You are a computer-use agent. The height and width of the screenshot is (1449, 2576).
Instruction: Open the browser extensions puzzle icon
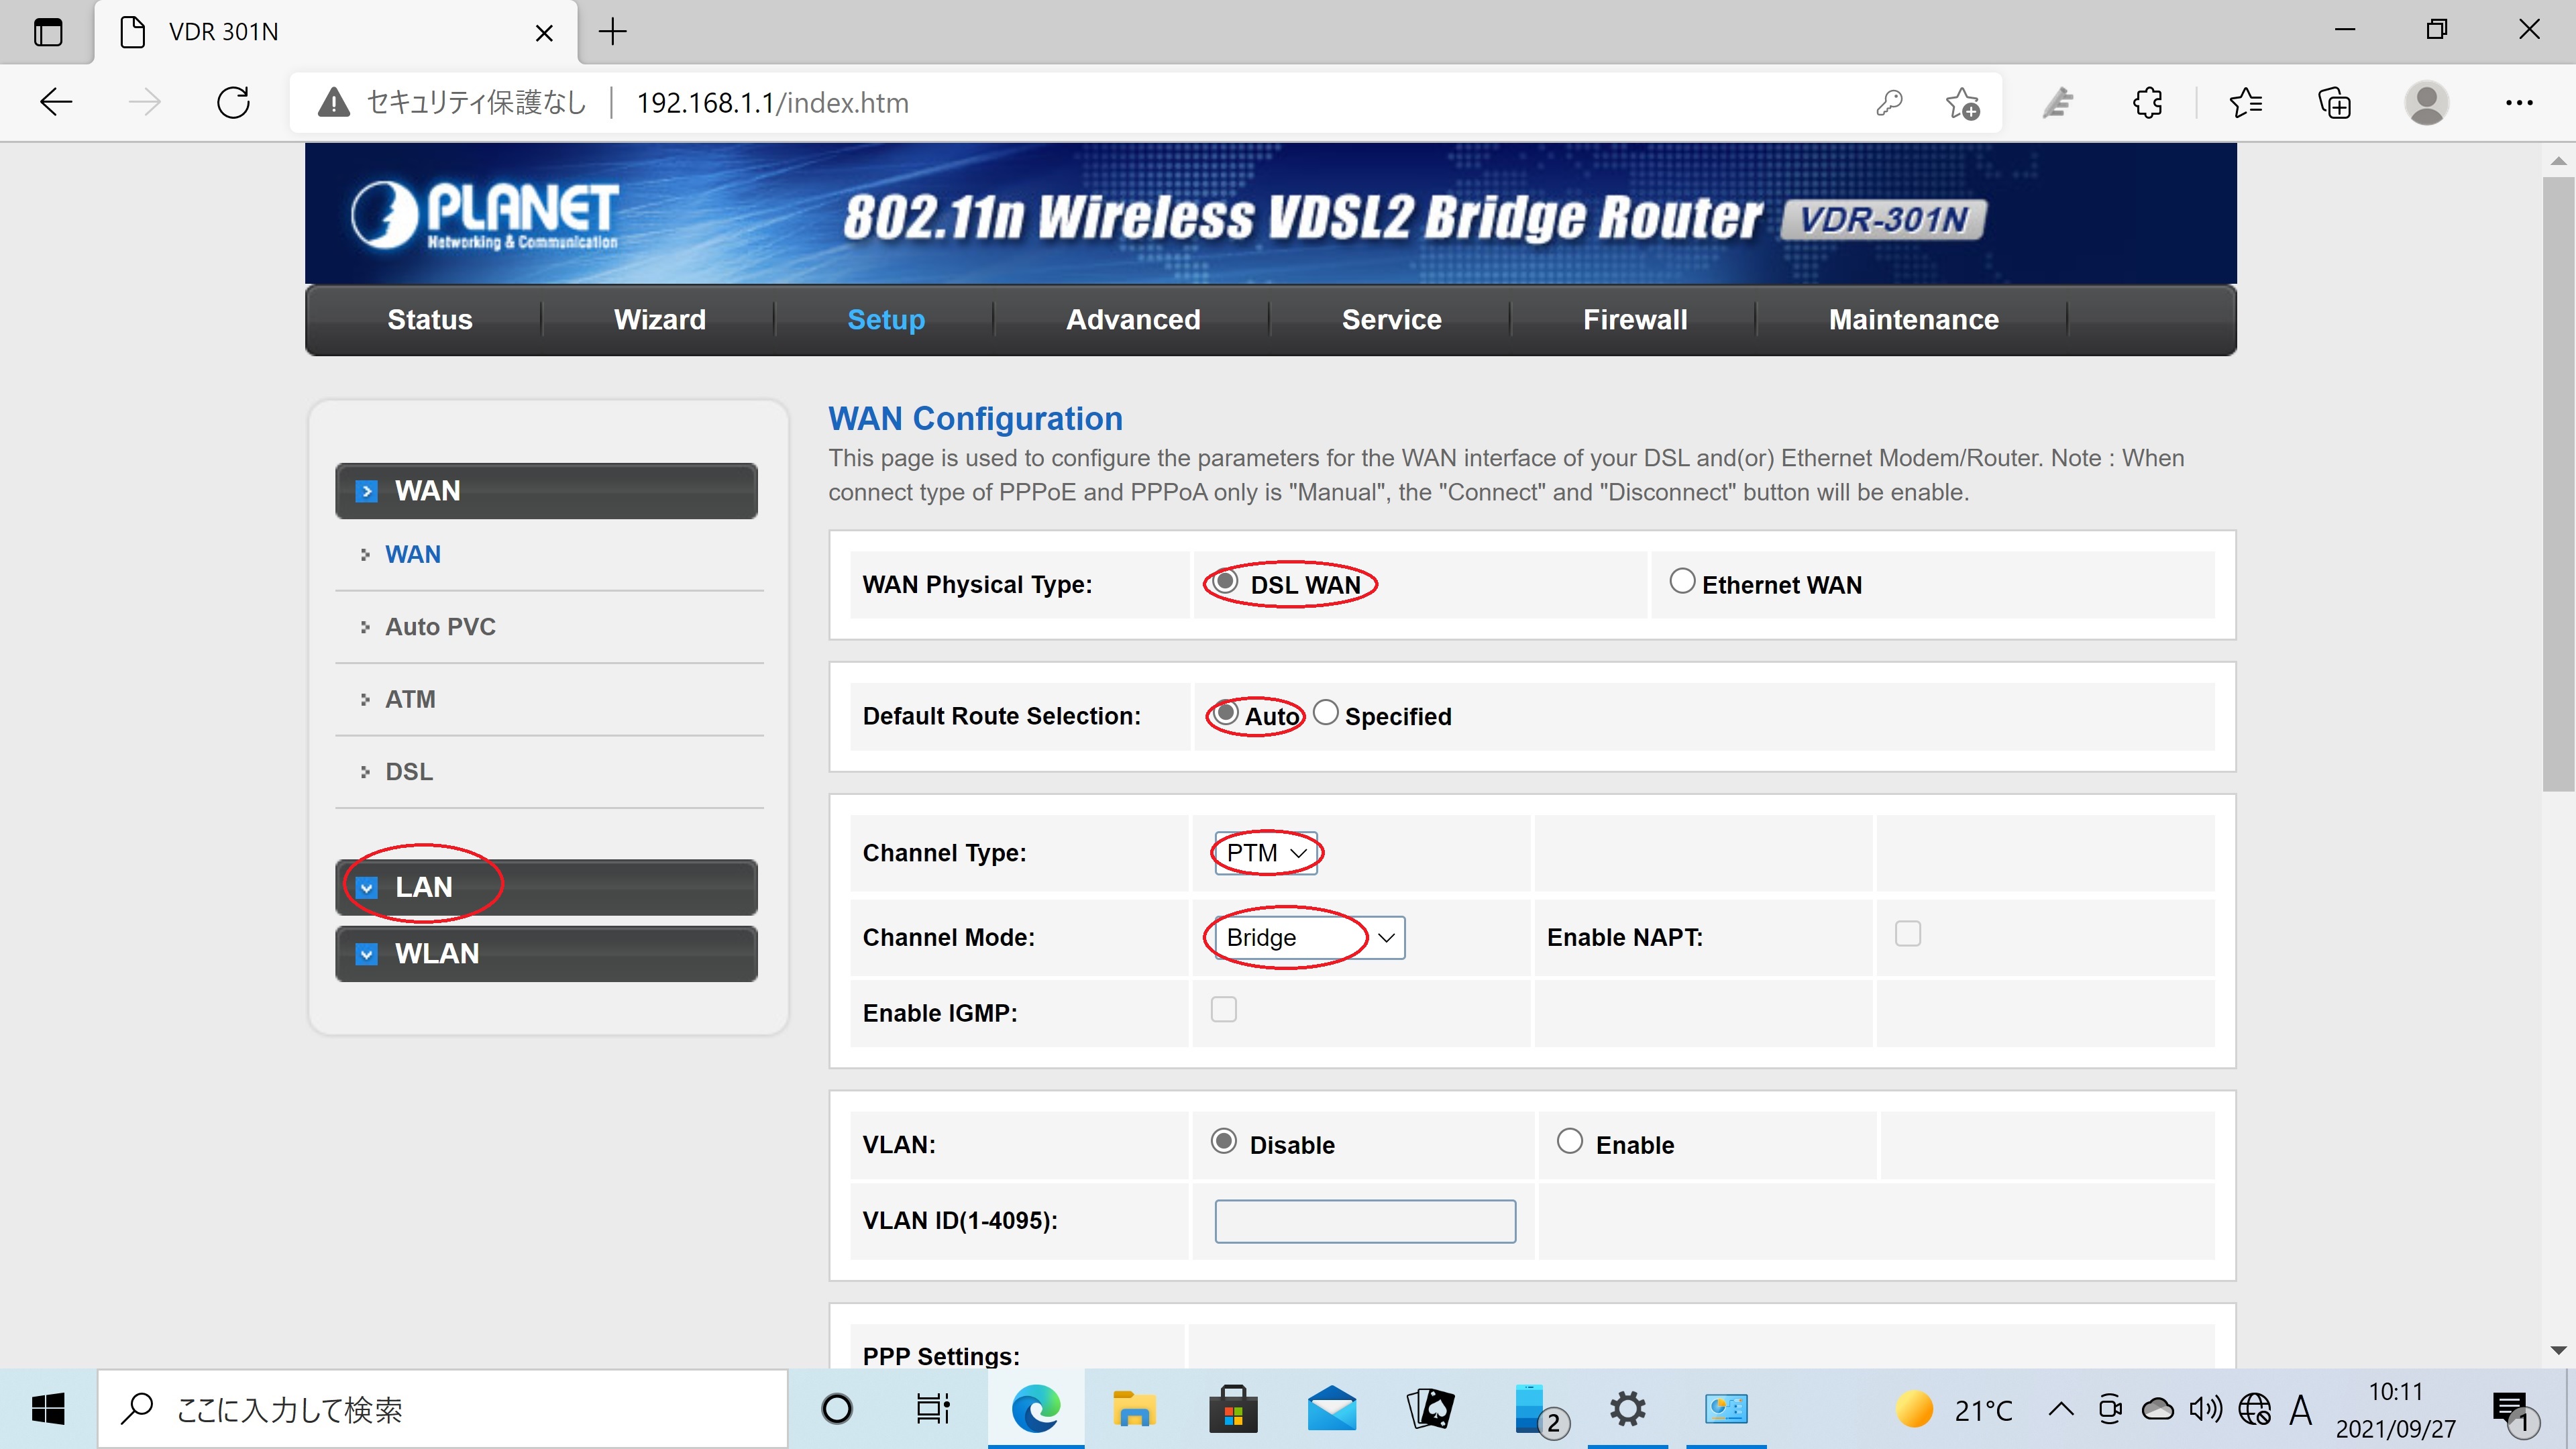(x=2147, y=102)
